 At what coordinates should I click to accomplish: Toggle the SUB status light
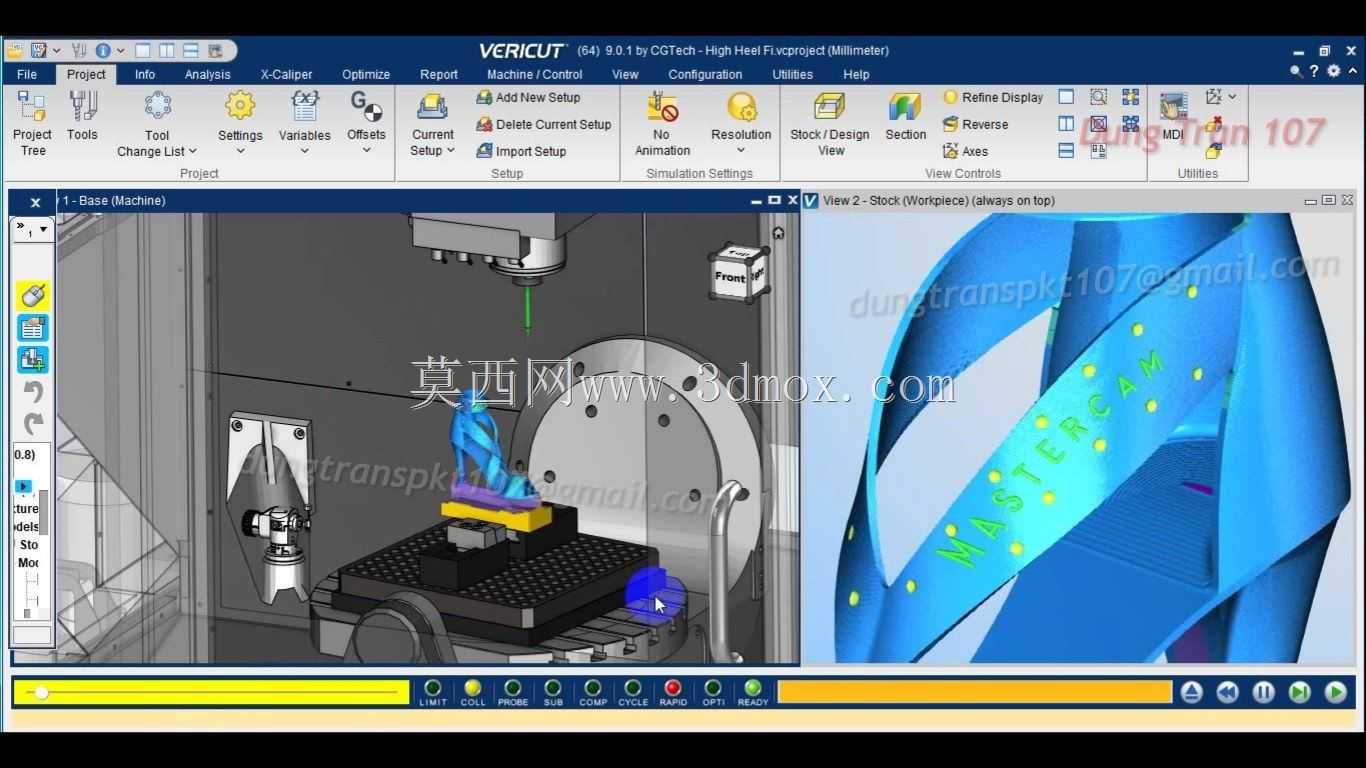(553, 688)
